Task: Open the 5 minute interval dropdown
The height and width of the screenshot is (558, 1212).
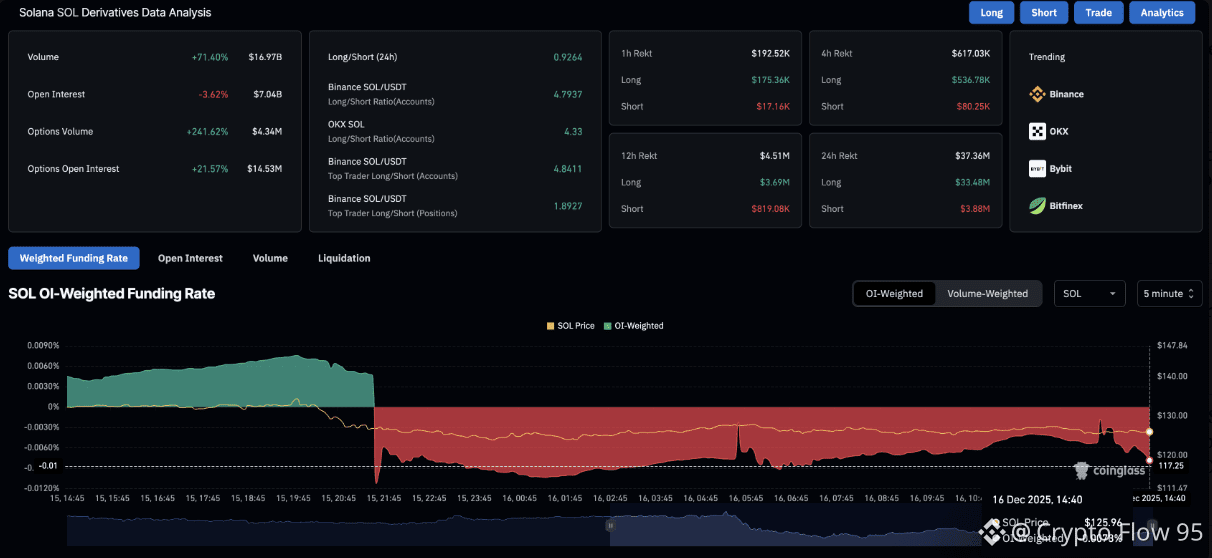Action: point(1169,294)
